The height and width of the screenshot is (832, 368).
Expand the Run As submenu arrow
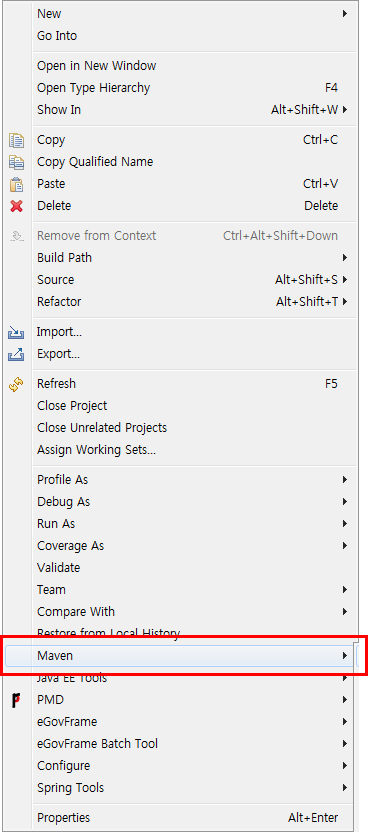click(345, 524)
